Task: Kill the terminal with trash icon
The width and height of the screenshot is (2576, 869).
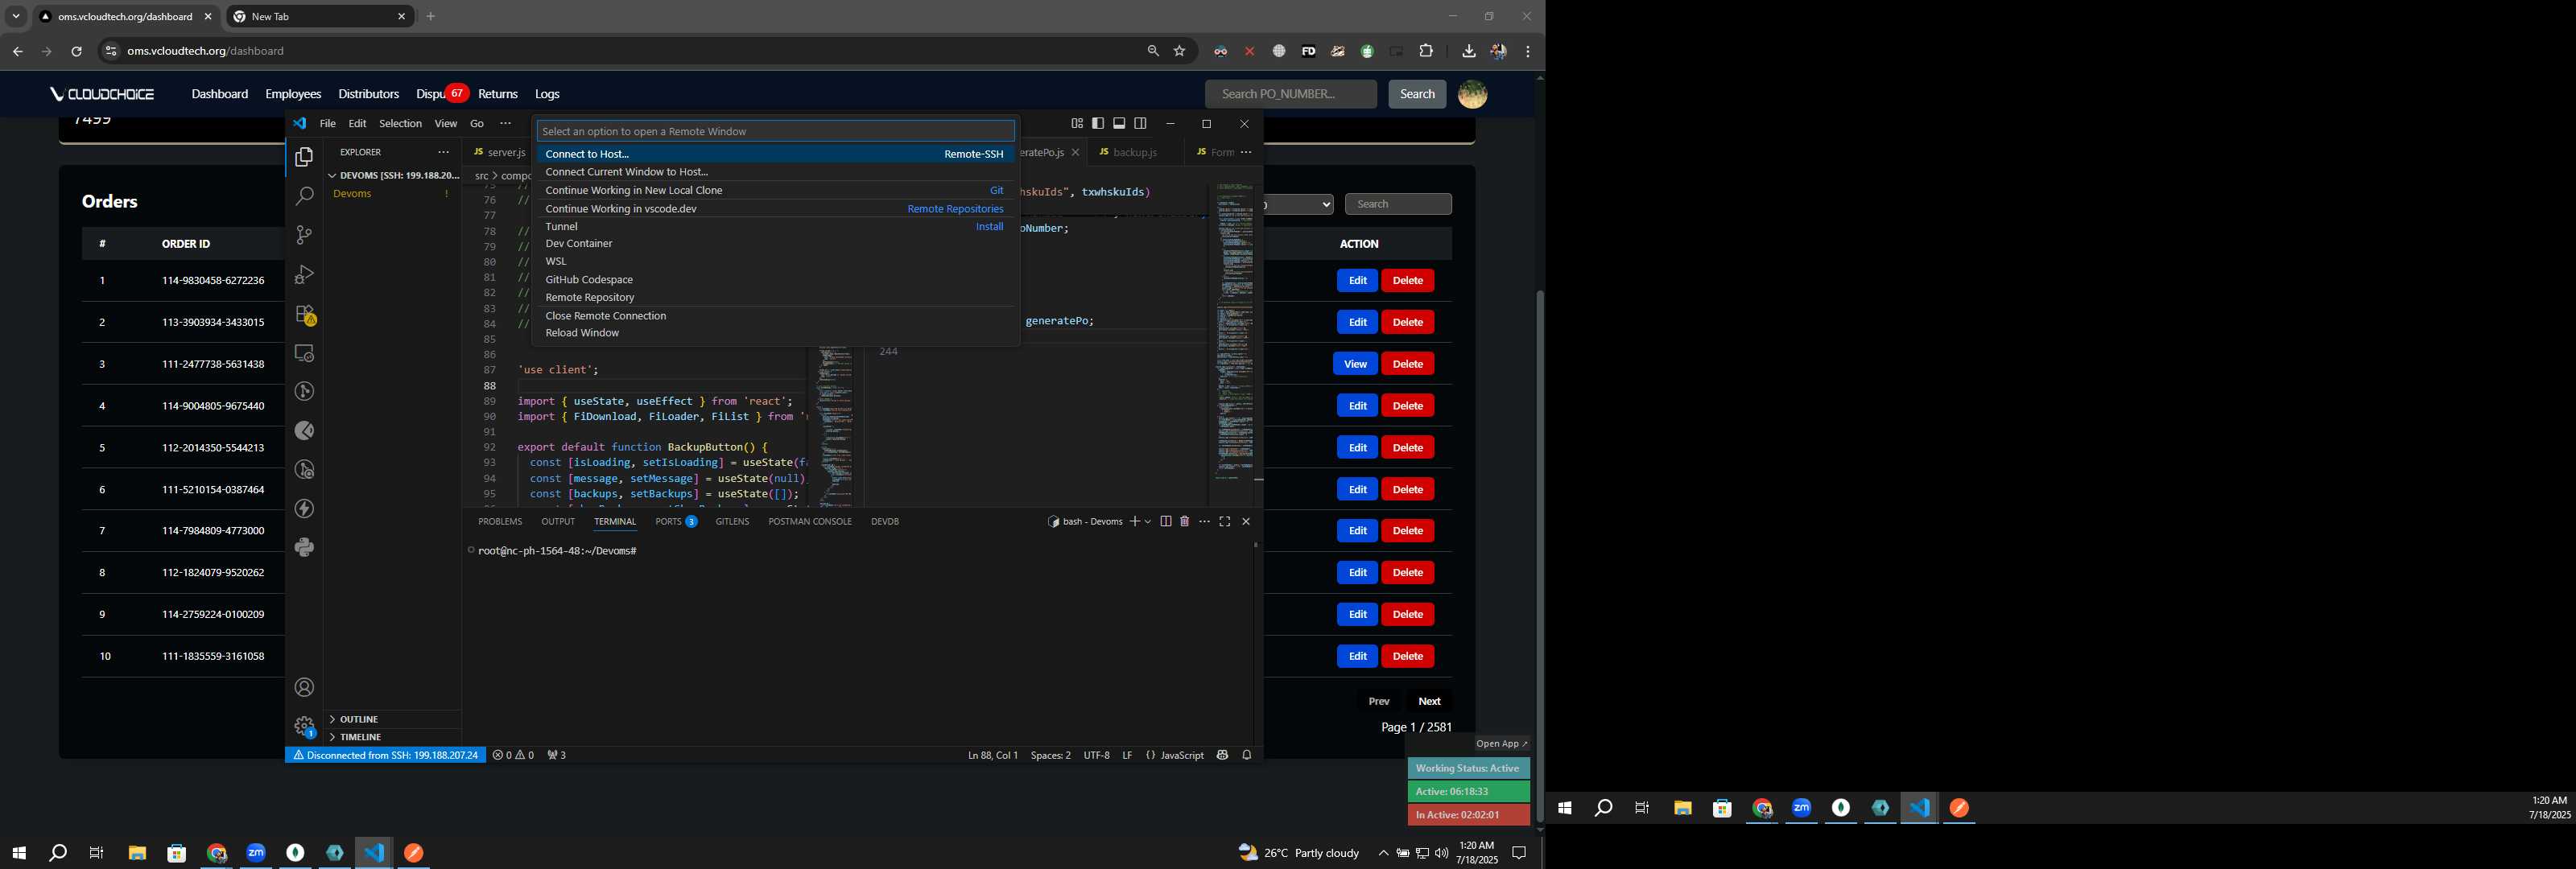Action: [1184, 521]
